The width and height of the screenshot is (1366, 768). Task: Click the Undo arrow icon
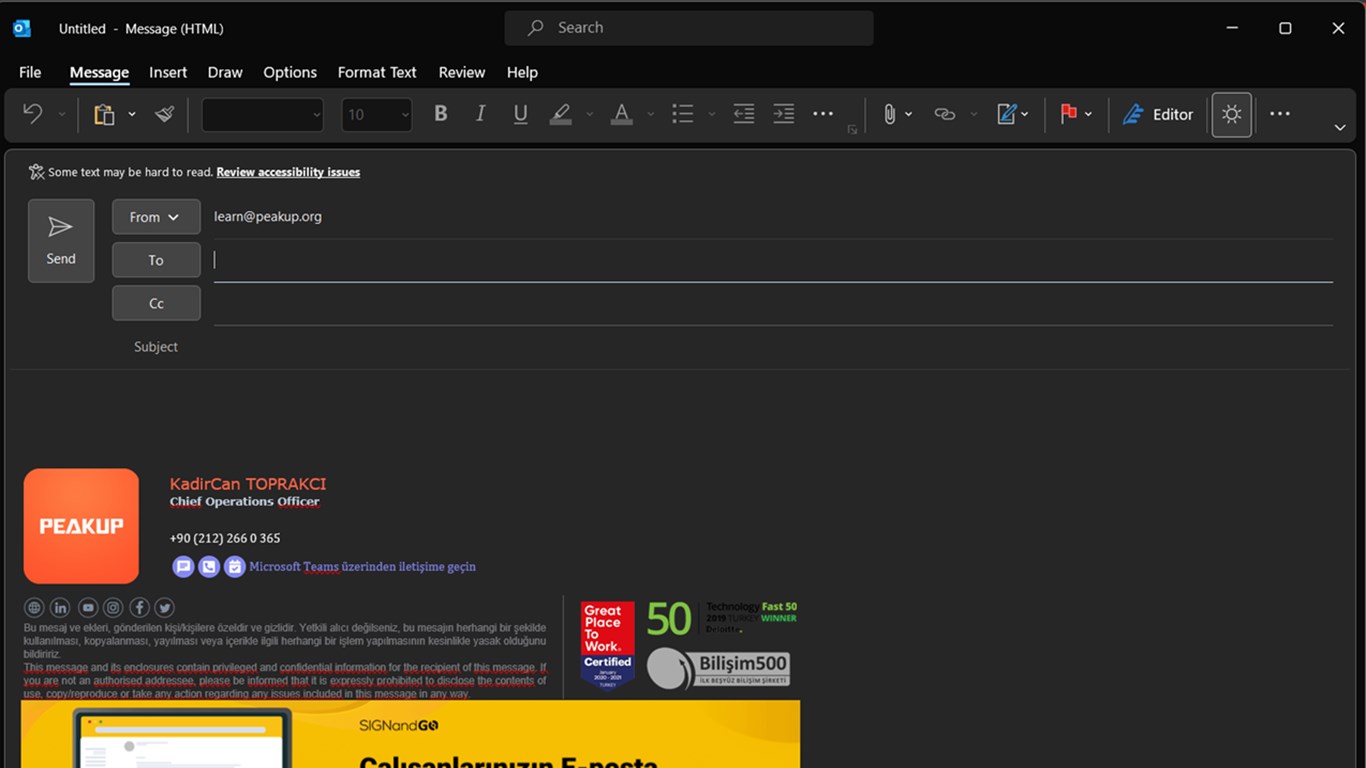(x=33, y=114)
